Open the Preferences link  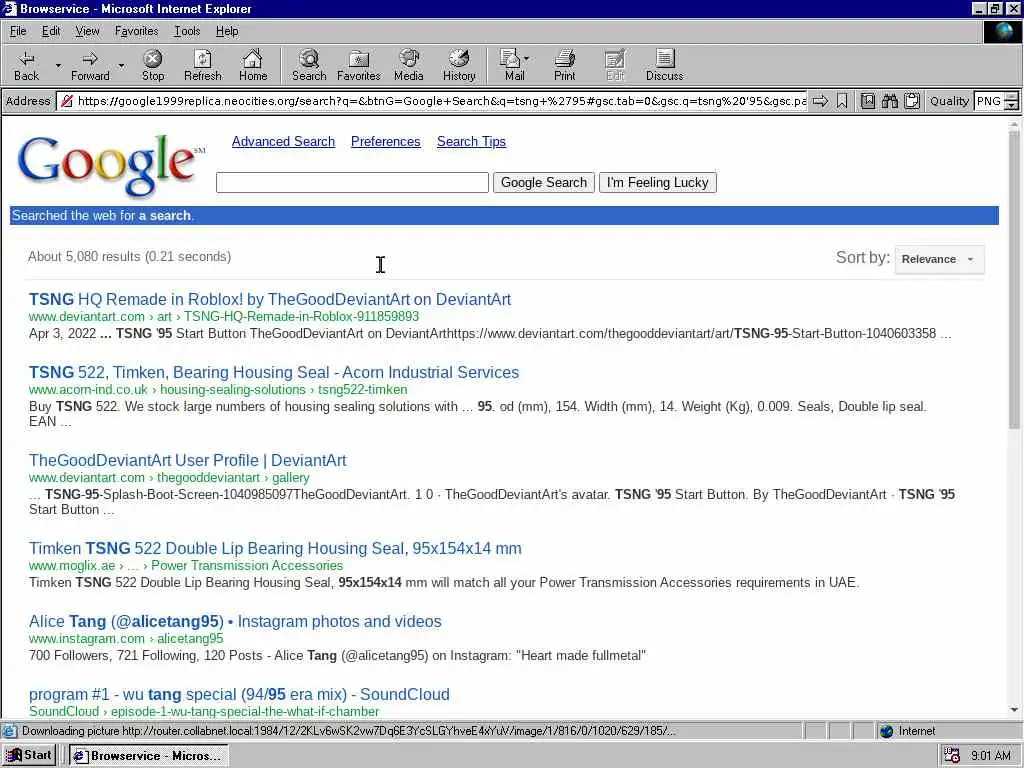[x=385, y=142]
